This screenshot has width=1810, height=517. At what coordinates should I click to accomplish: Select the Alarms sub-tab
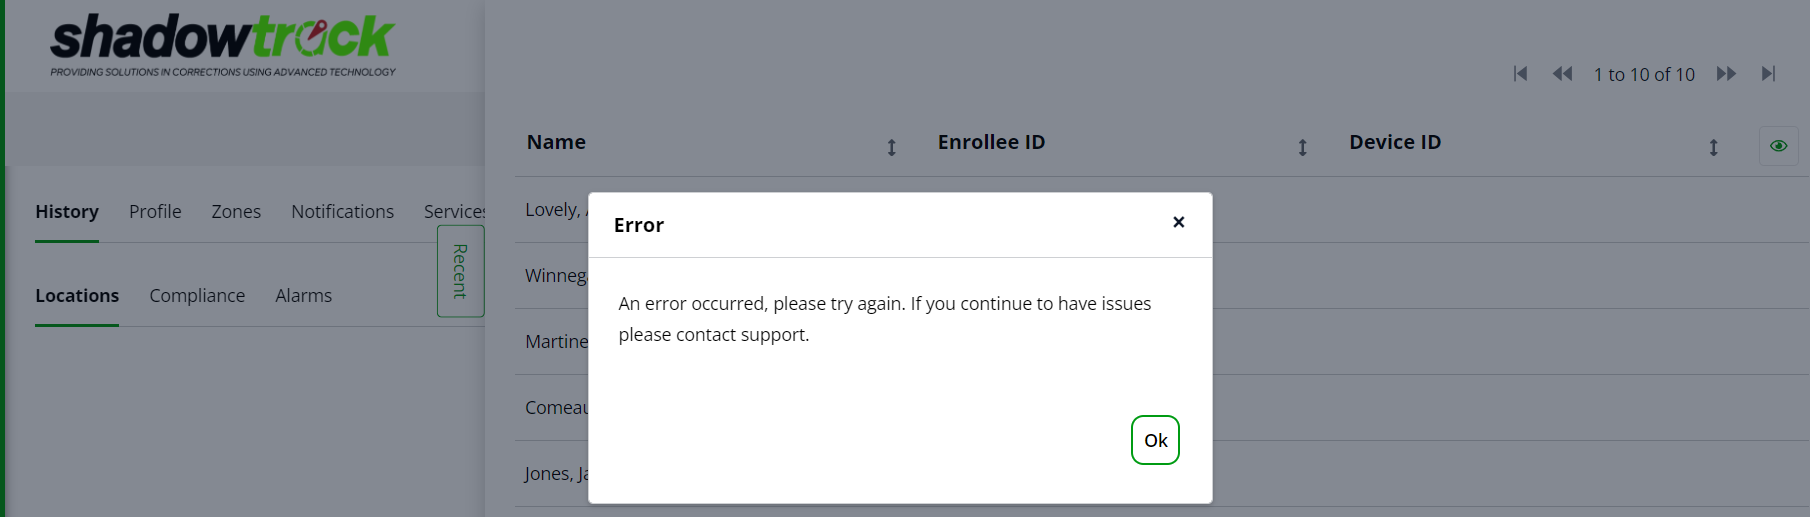[x=303, y=296]
